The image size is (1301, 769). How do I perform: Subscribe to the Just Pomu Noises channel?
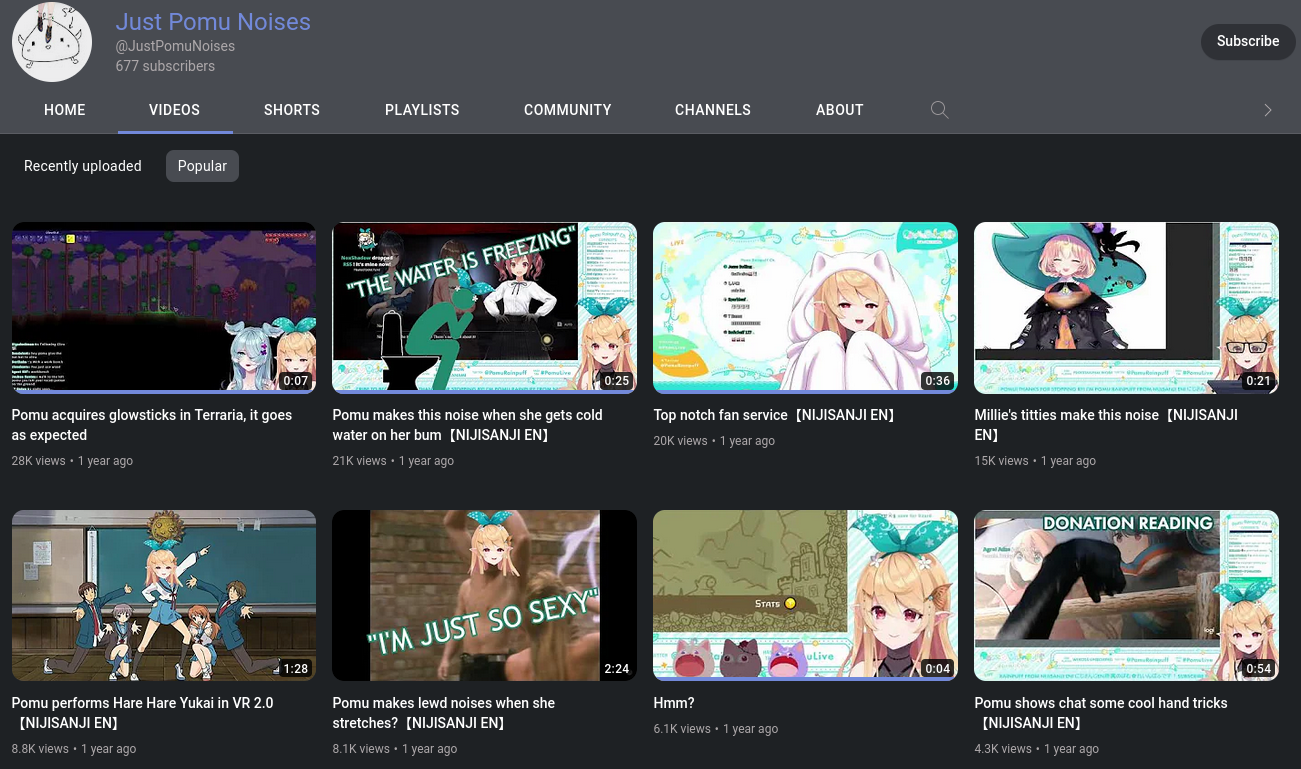click(1248, 42)
